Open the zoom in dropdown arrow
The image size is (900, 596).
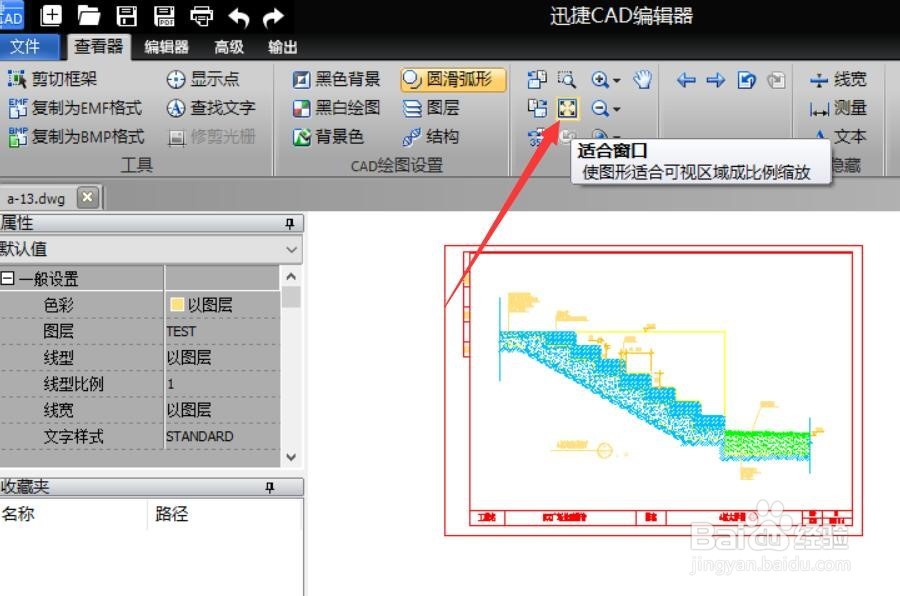[617, 80]
